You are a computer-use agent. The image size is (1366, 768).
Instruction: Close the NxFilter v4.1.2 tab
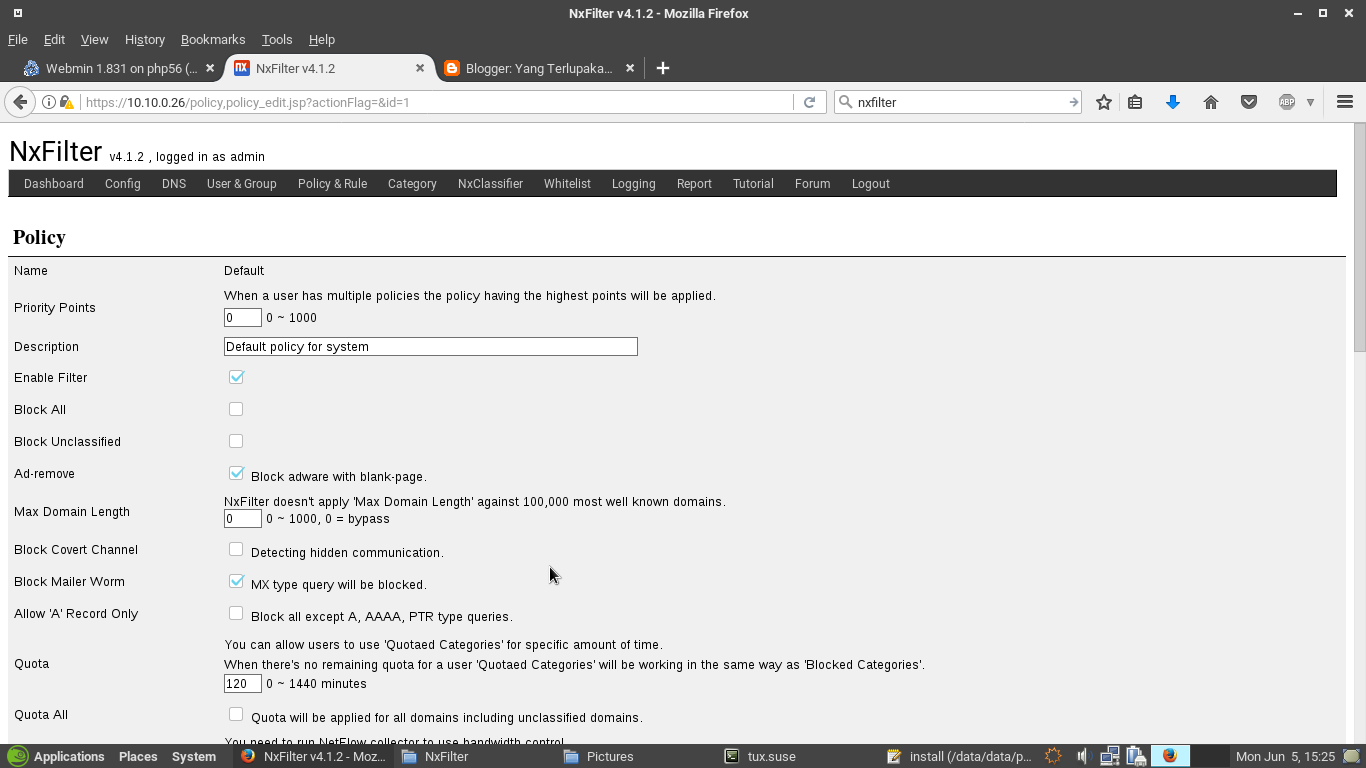point(420,68)
